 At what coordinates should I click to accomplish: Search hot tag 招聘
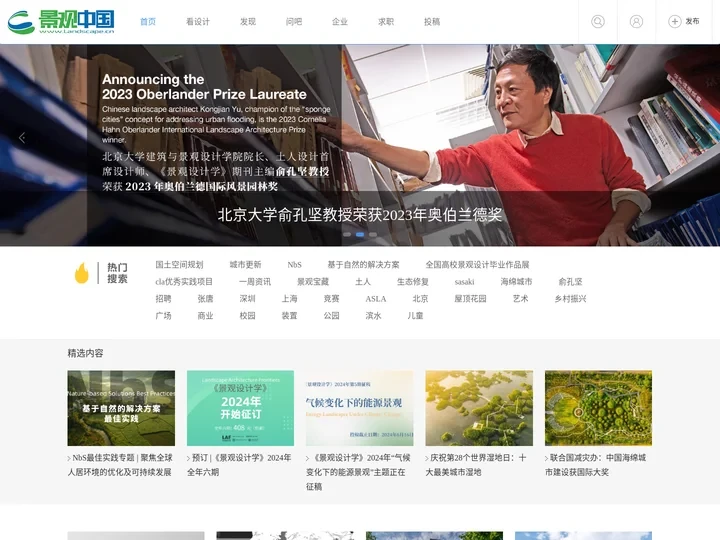coord(163,298)
